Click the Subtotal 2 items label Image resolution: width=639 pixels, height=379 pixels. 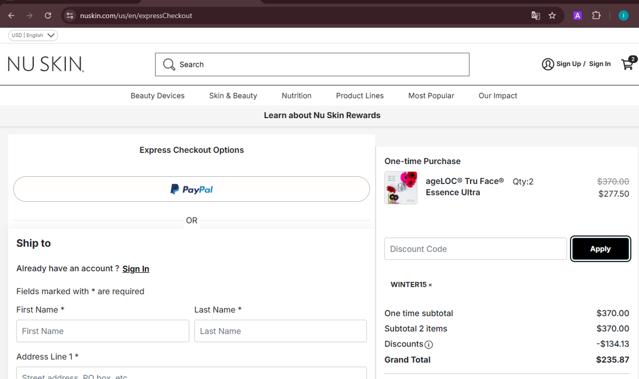416,328
